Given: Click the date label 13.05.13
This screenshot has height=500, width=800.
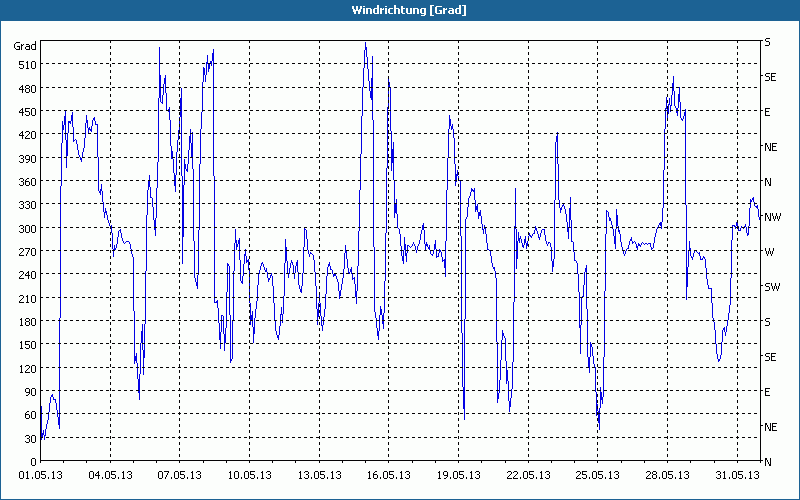Looking at the screenshot, I should coord(319,476).
